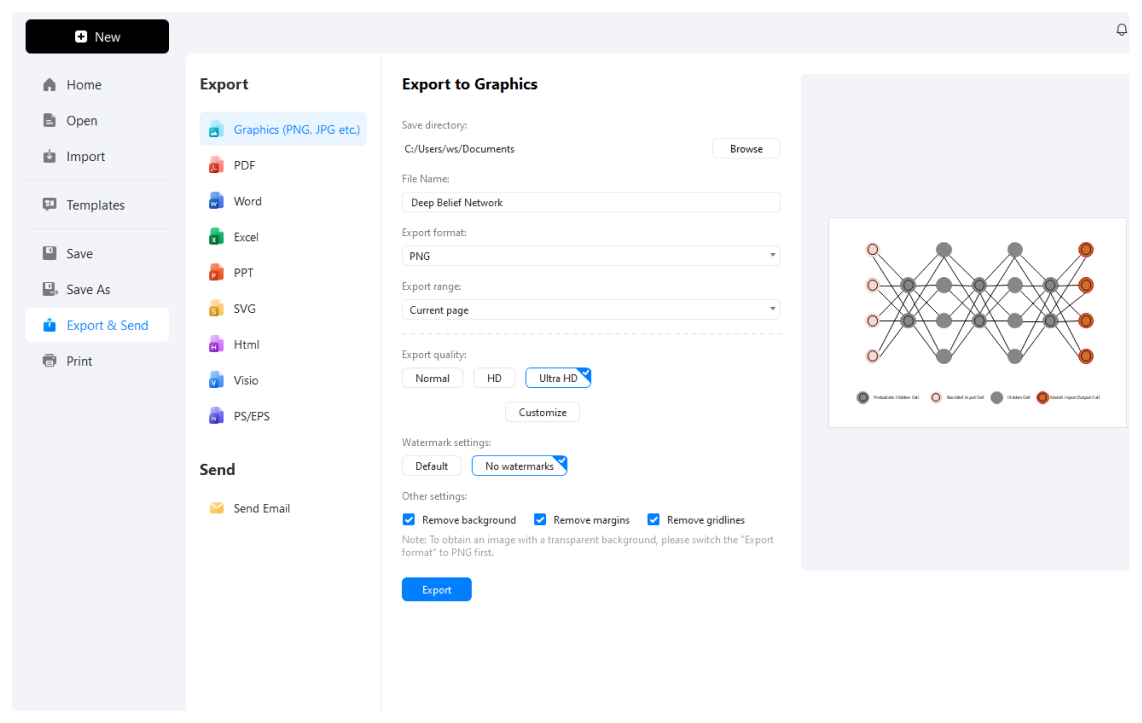Click the Excel spreadsheet icon

tap(216, 237)
